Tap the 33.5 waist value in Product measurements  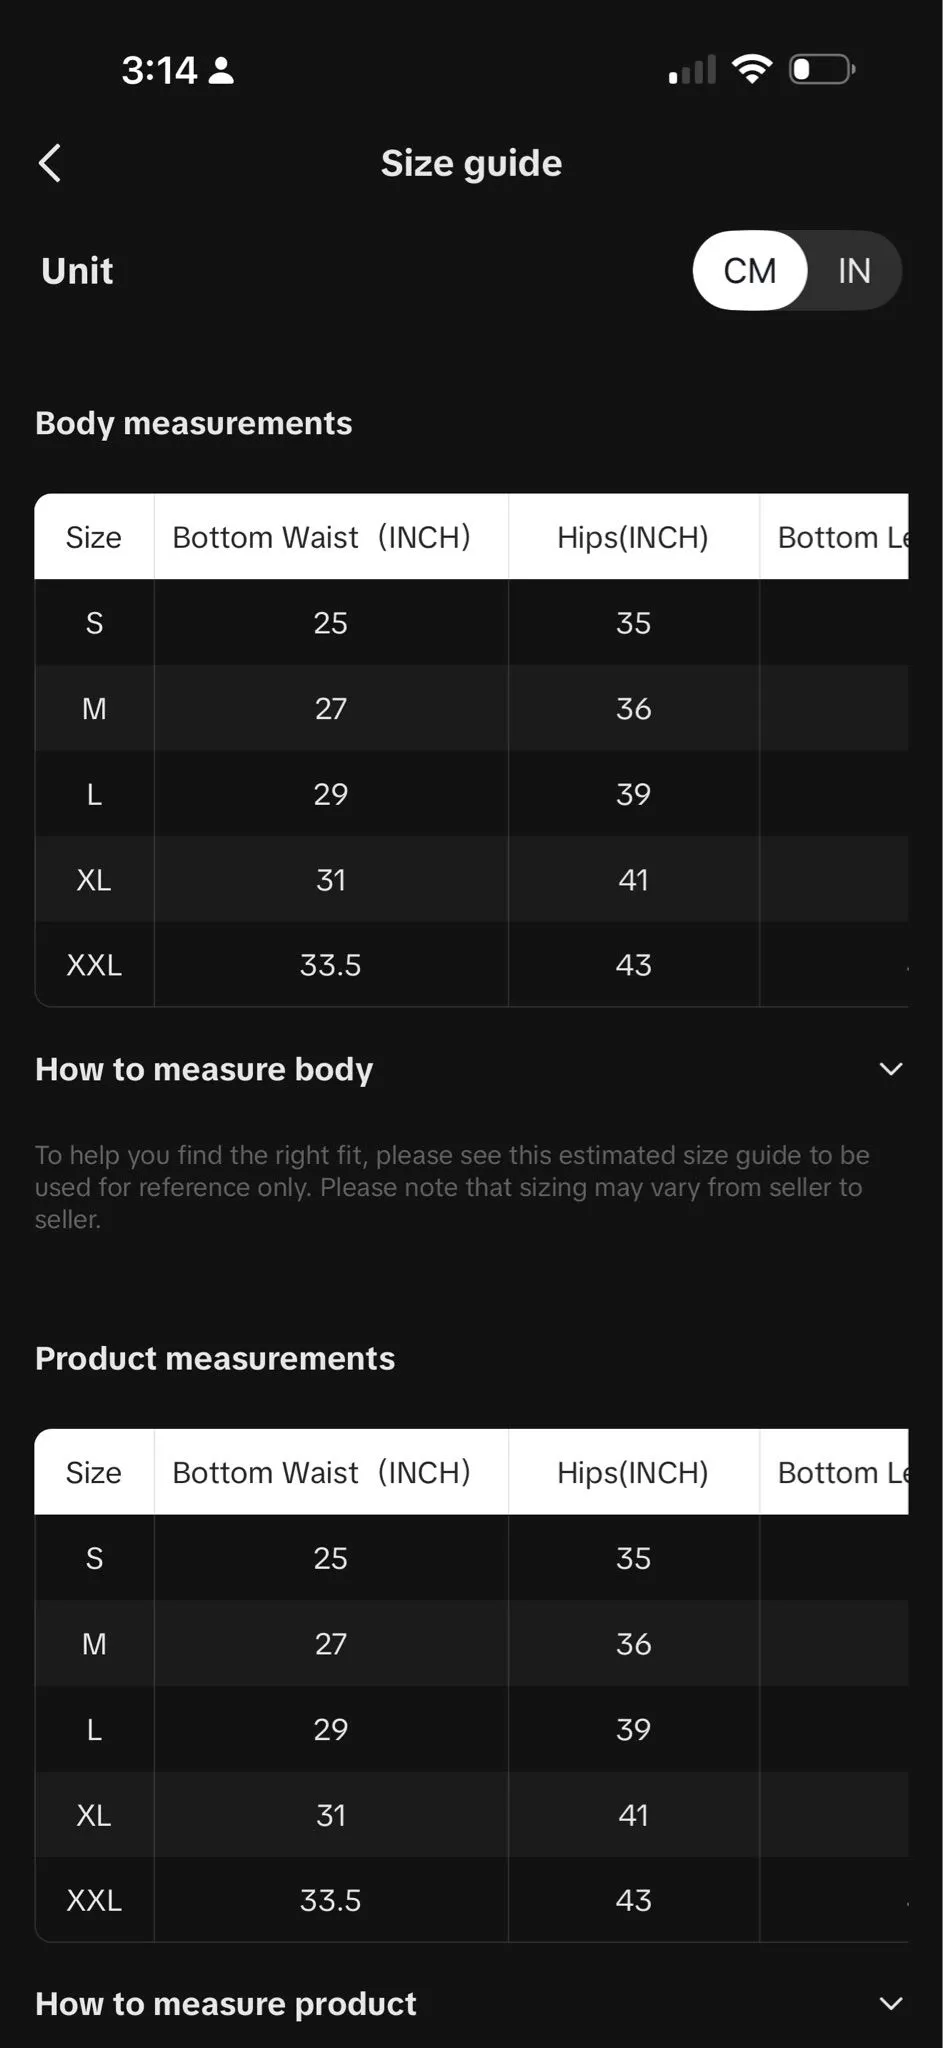coord(331,1900)
